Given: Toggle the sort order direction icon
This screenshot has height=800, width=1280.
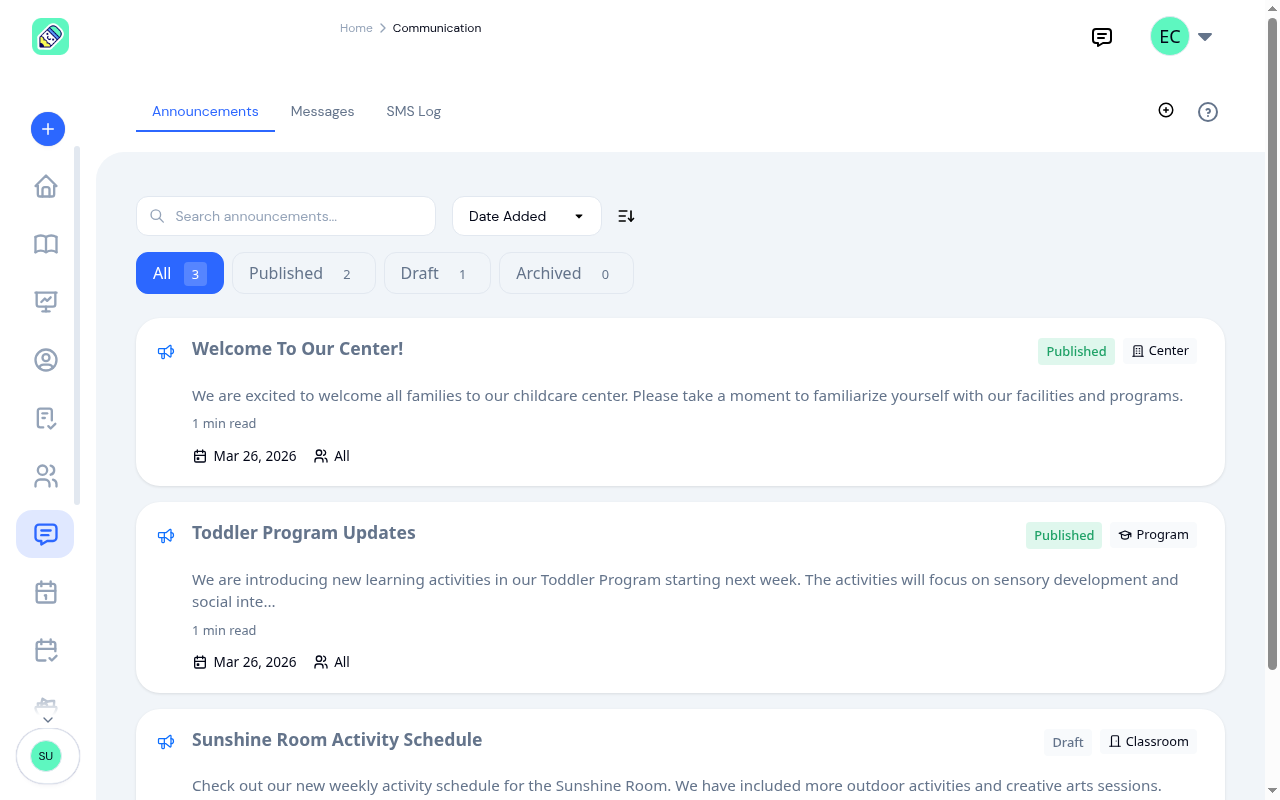Looking at the screenshot, I should click(626, 216).
